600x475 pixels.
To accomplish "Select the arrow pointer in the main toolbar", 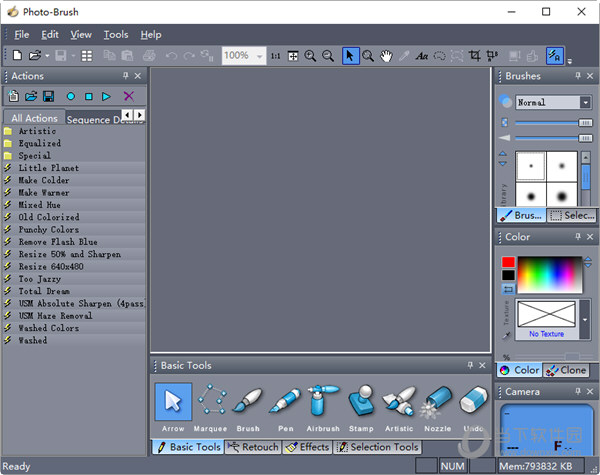I will pyautogui.click(x=351, y=56).
